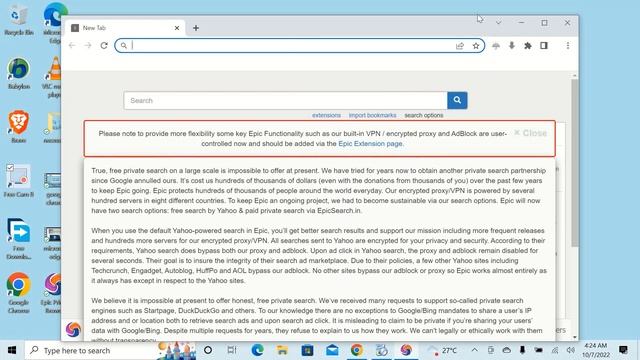Open the Brave browser desktop icon

click(18, 127)
